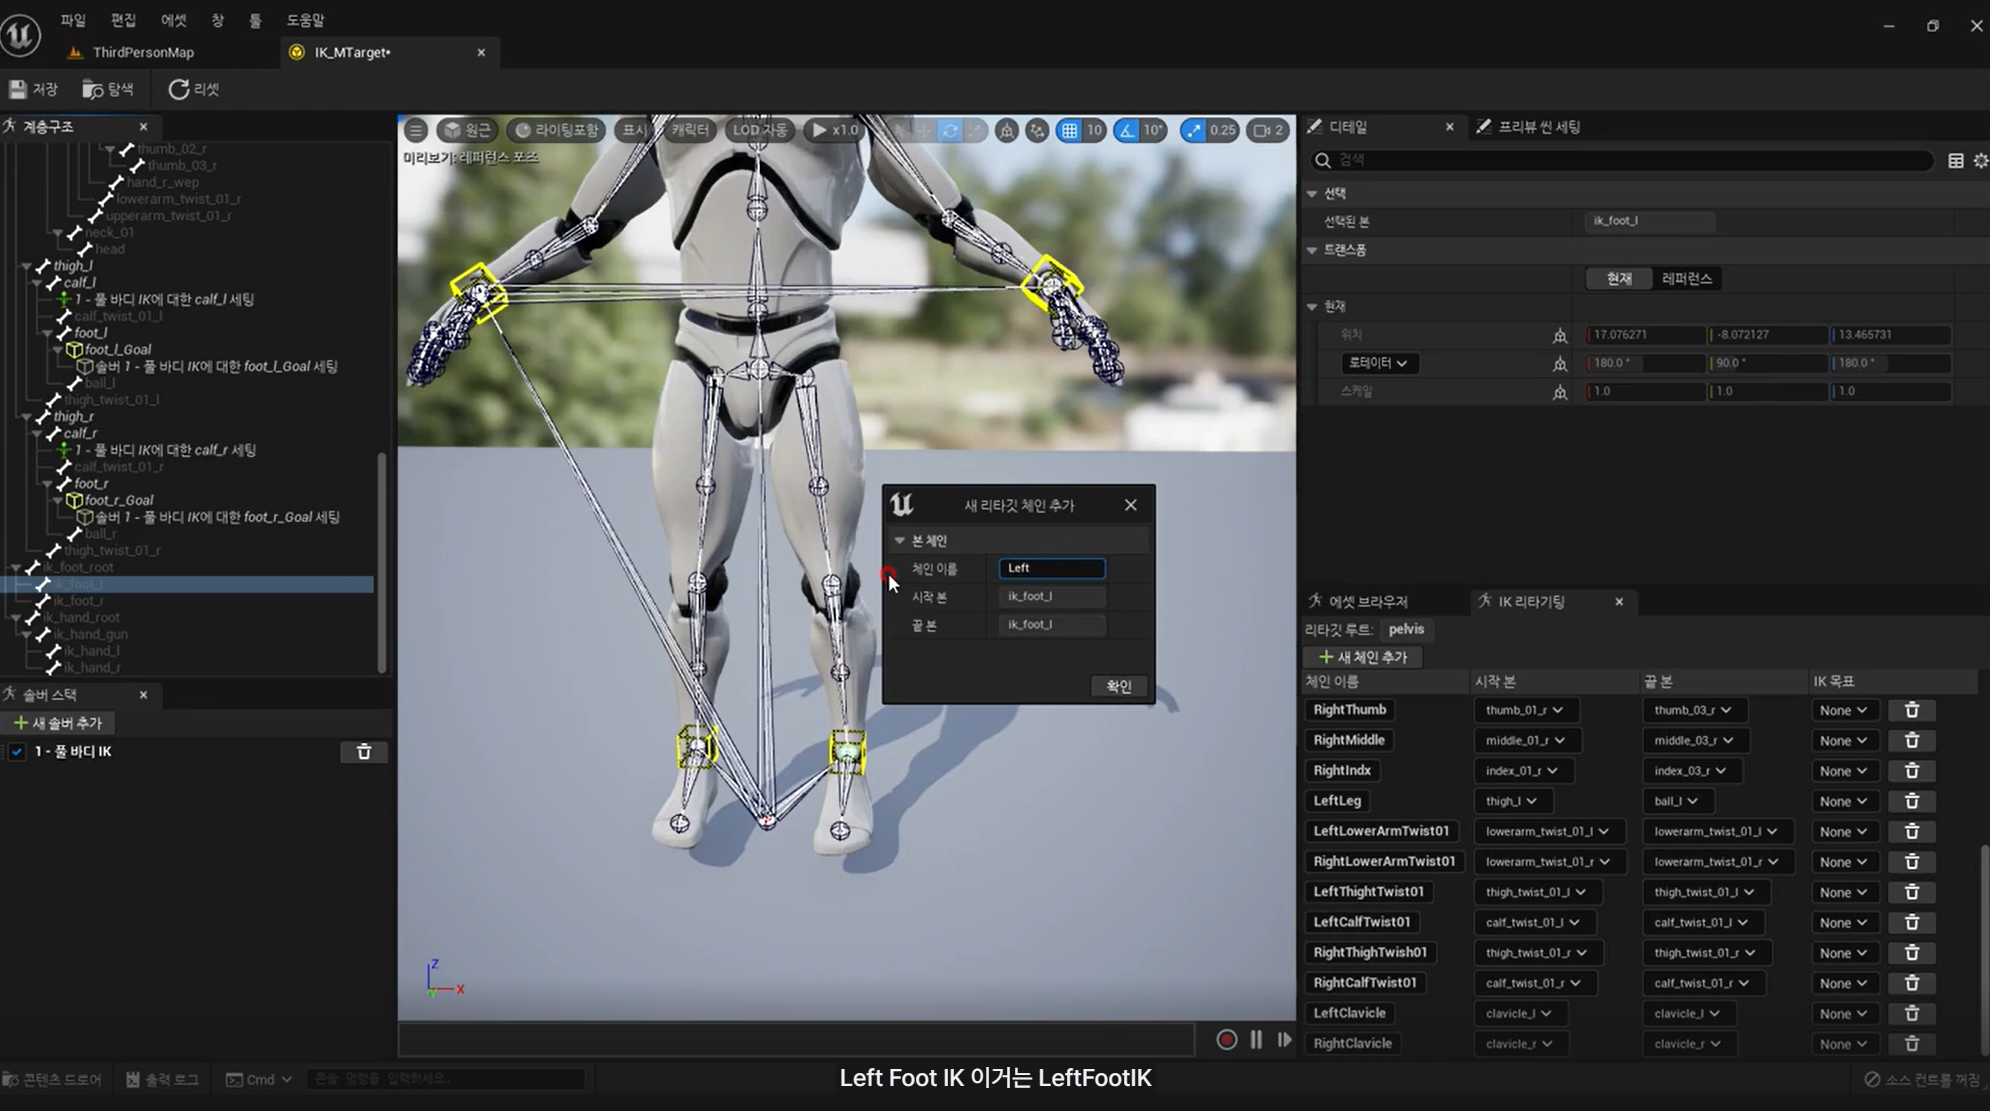
Task: Click the chain name field containing Left
Action: click(x=1051, y=568)
